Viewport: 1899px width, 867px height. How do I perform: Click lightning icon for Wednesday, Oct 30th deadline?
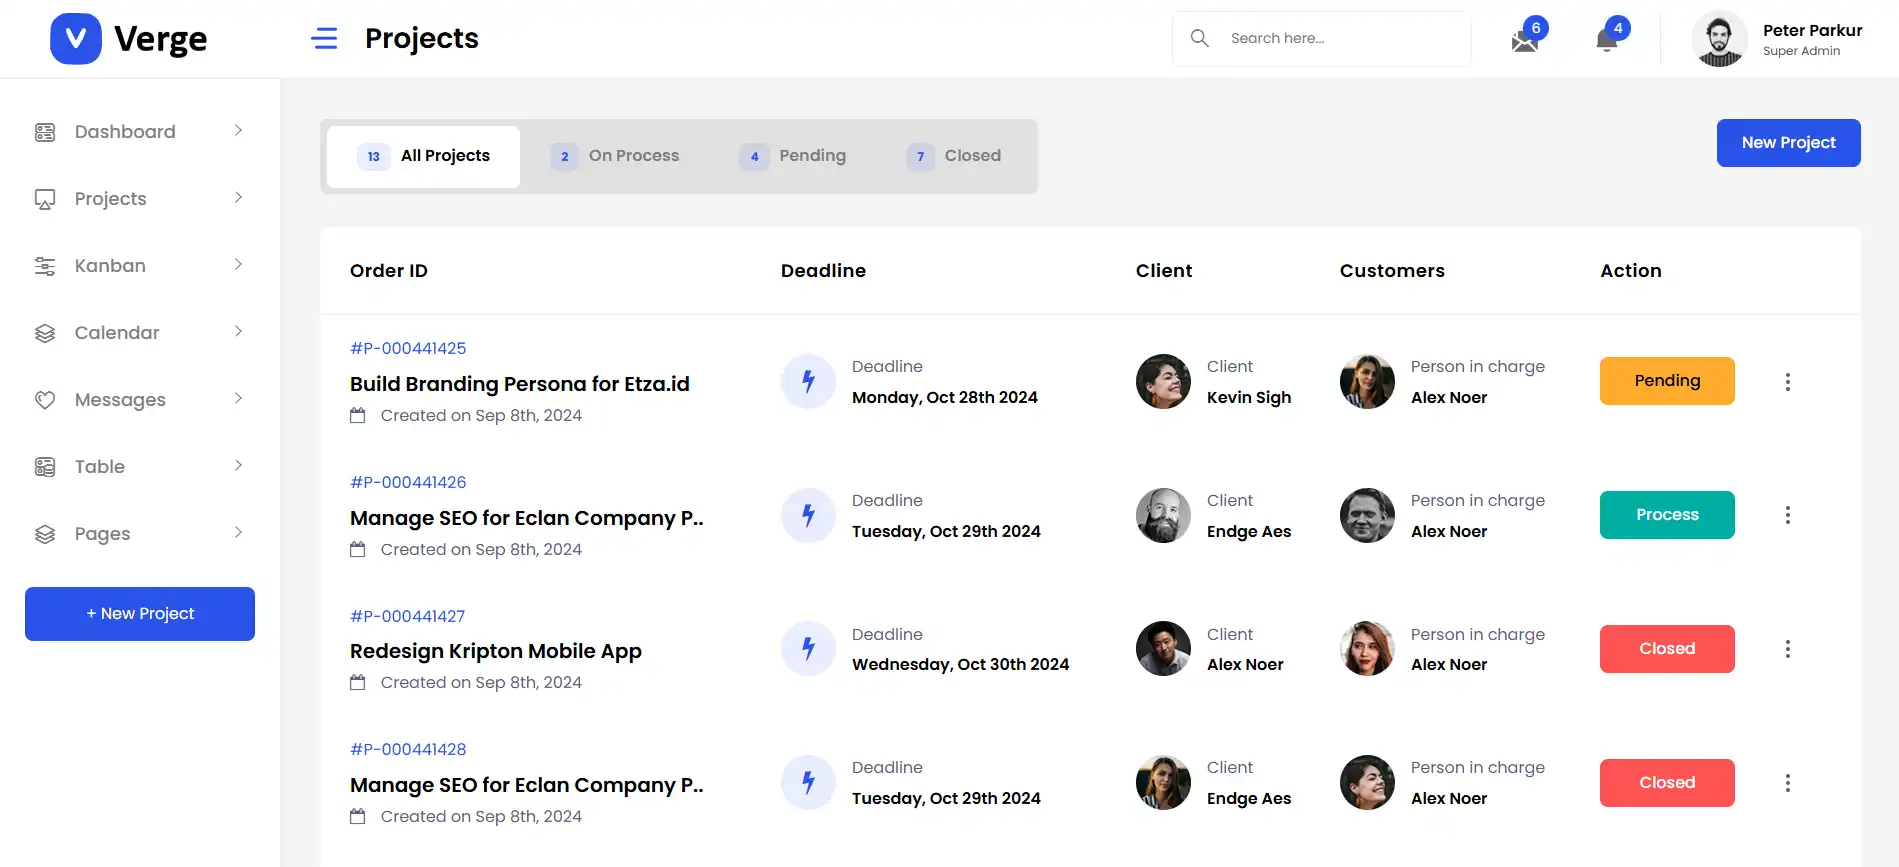(808, 648)
